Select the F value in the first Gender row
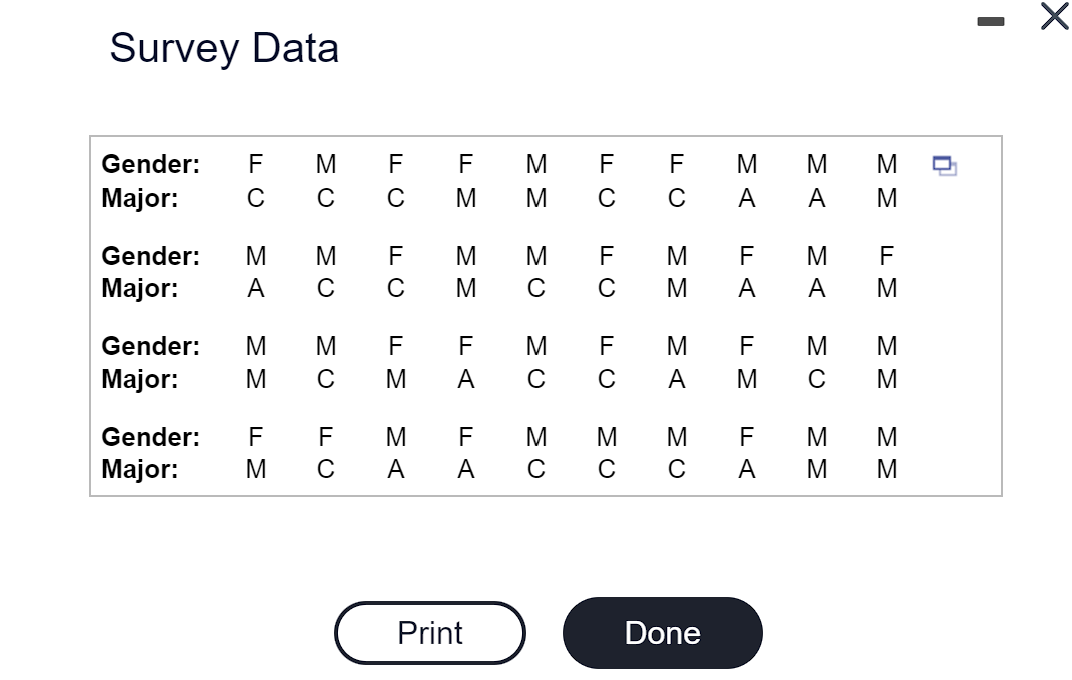The image size is (1072, 680). pyautogui.click(x=255, y=164)
